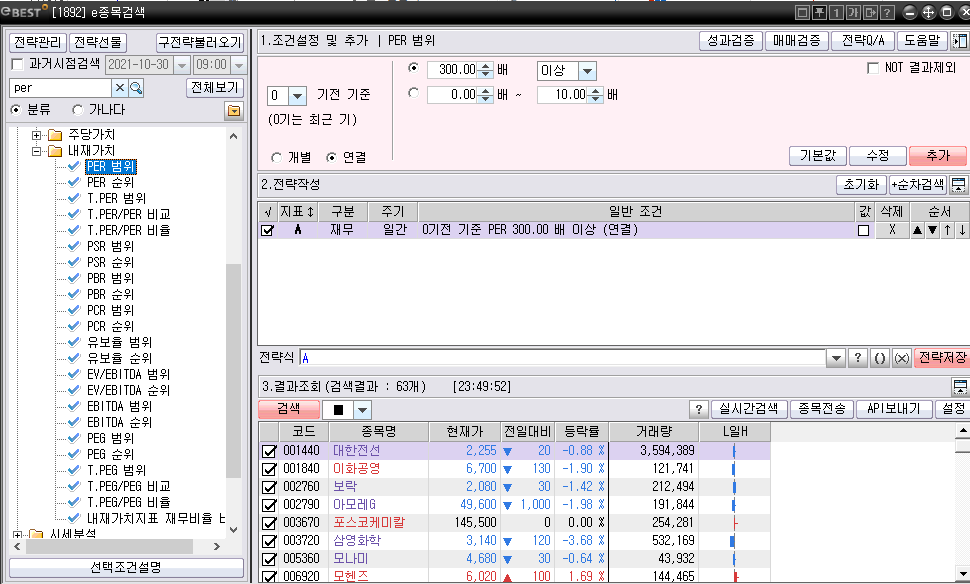Click the 성과검증 button
Screen dimensions: 970x584
tap(731, 41)
